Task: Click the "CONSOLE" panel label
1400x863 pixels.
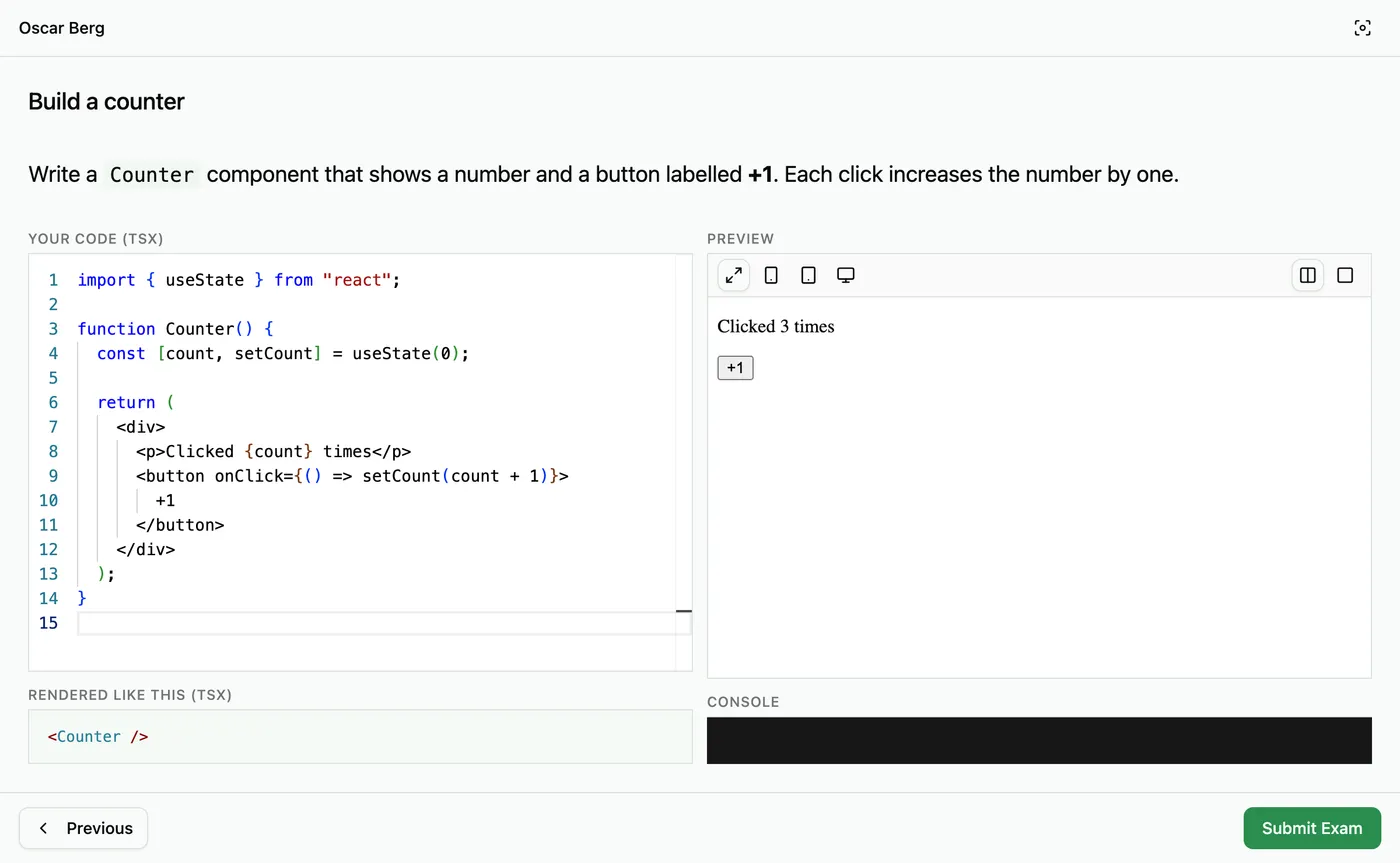Action: point(743,702)
